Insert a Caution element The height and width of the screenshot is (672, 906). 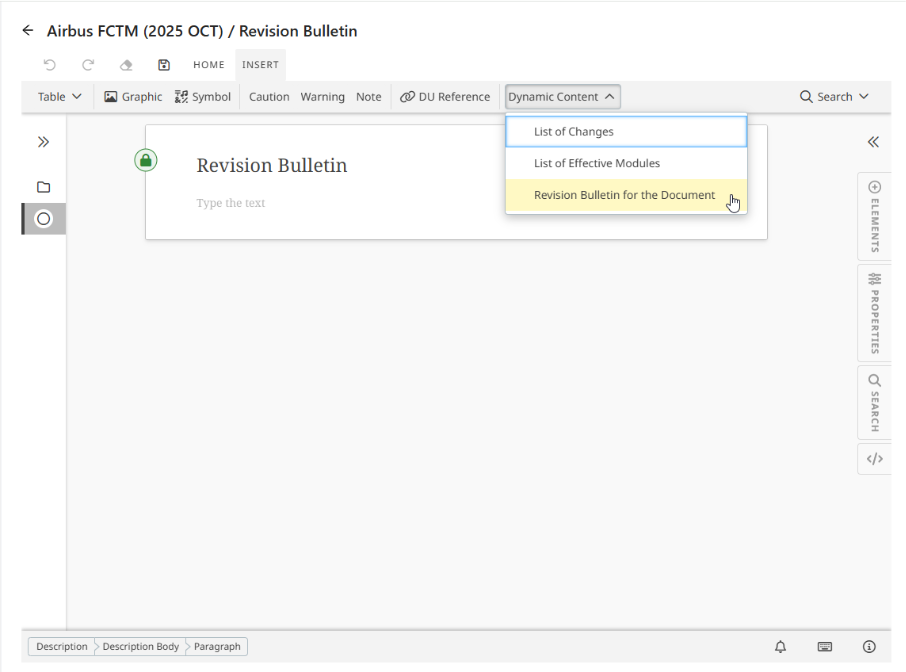pos(269,96)
